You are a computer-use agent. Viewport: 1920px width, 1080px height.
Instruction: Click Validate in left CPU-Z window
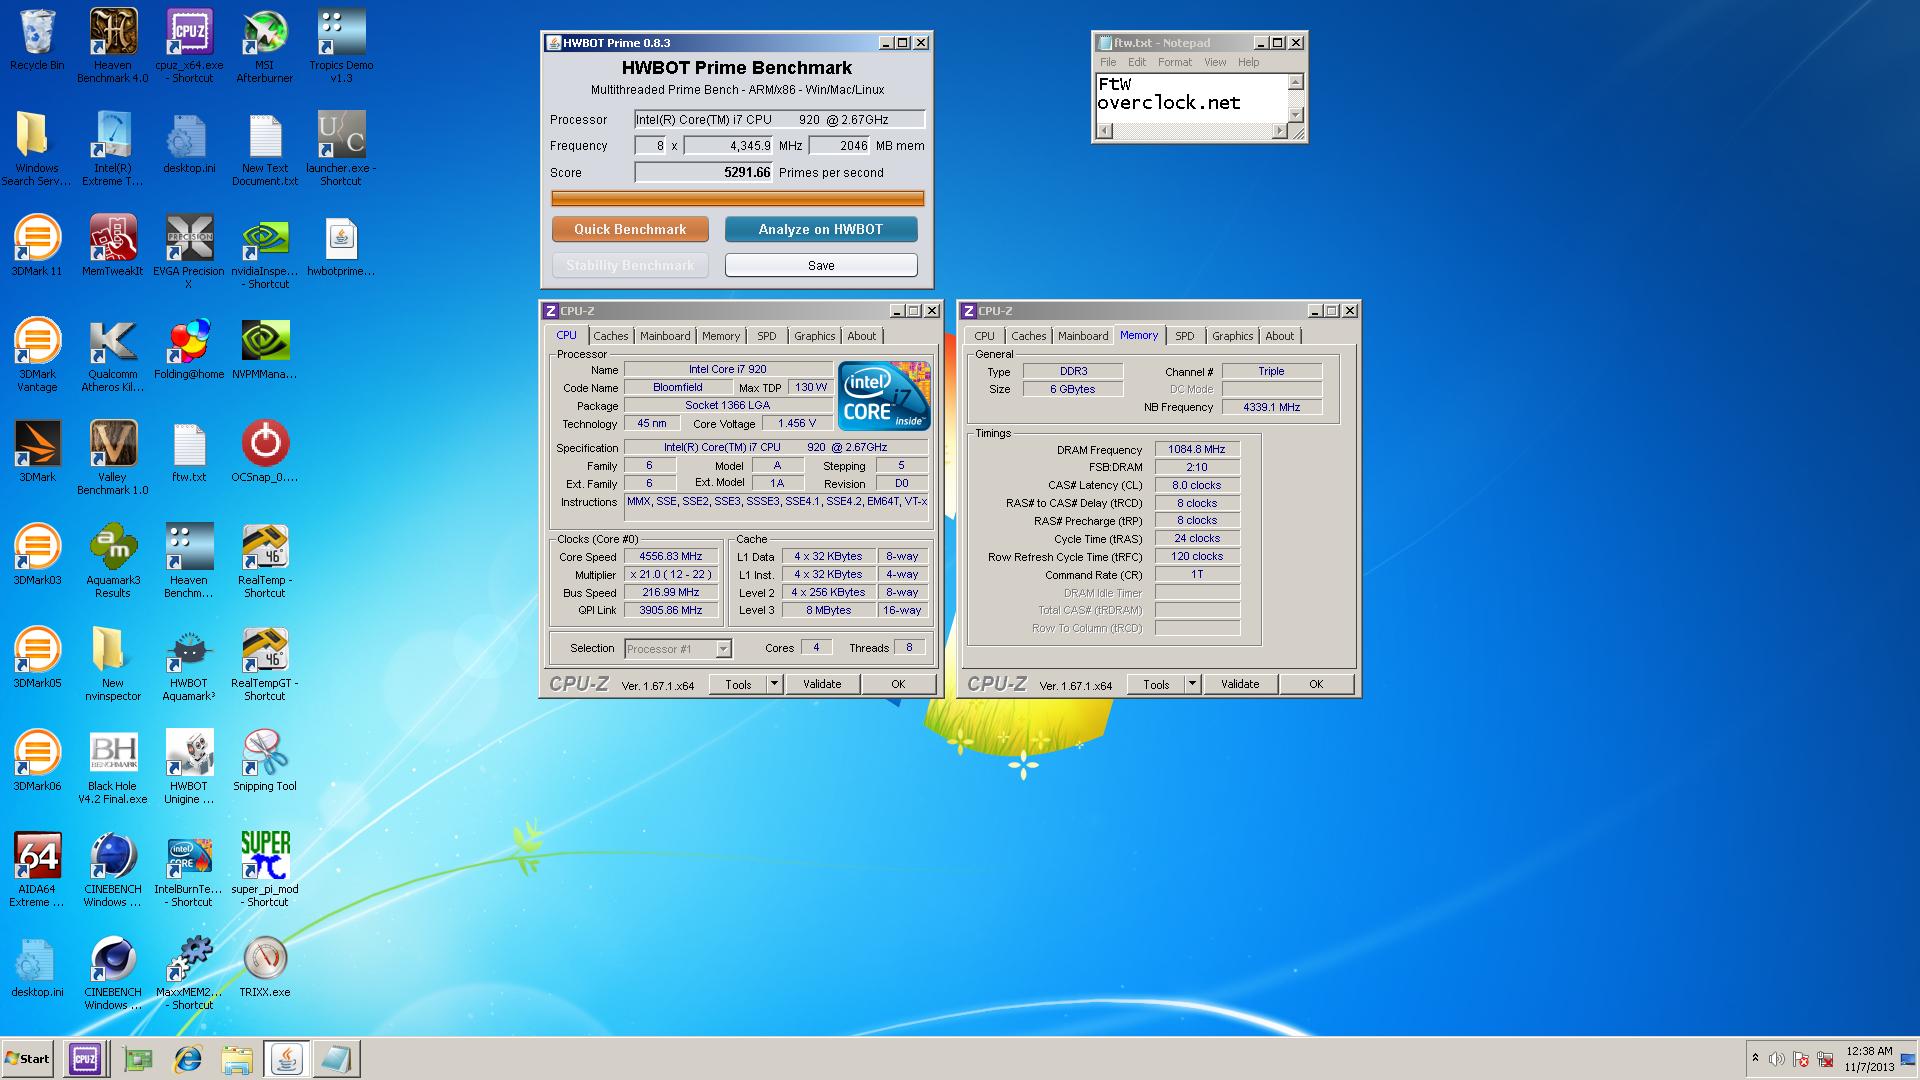(822, 684)
